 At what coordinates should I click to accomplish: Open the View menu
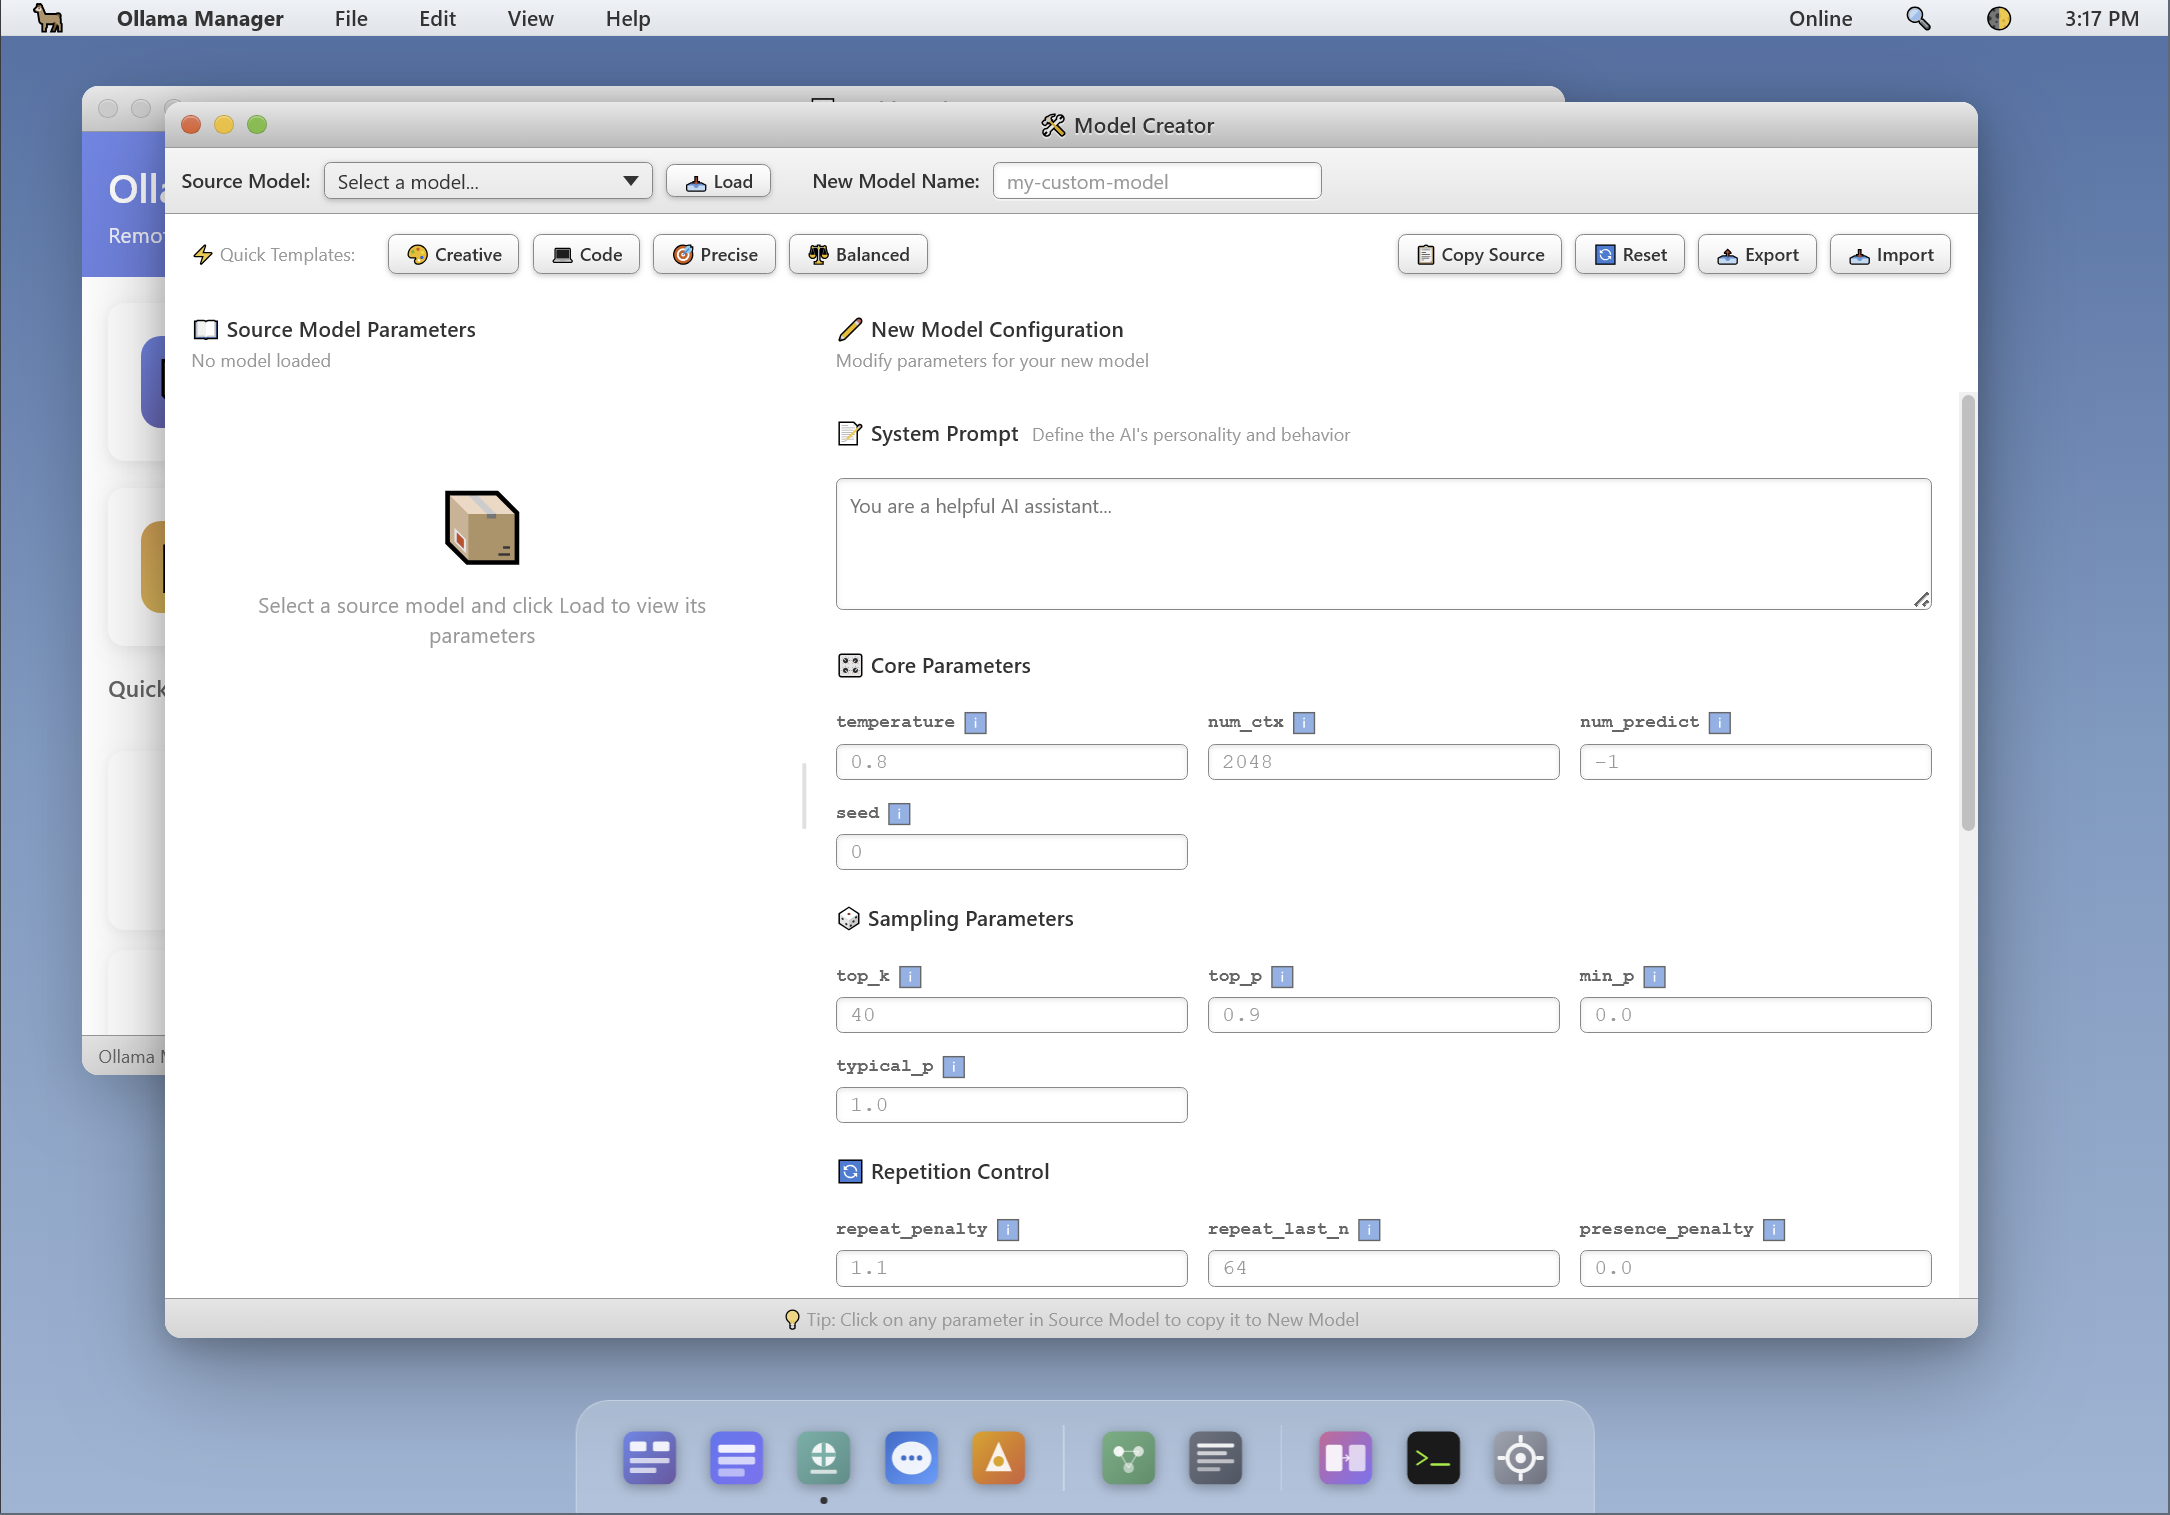point(530,18)
